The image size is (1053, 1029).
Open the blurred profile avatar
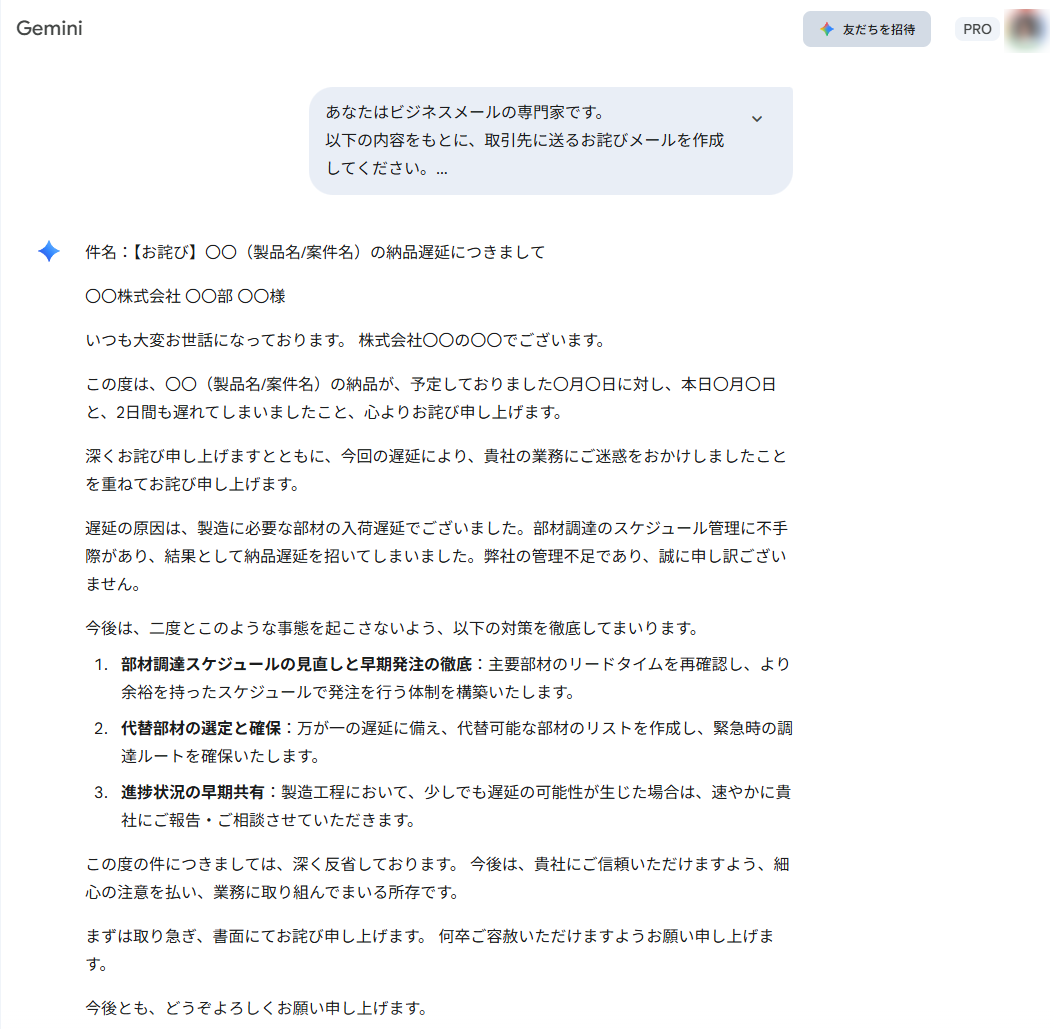click(1026, 29)
